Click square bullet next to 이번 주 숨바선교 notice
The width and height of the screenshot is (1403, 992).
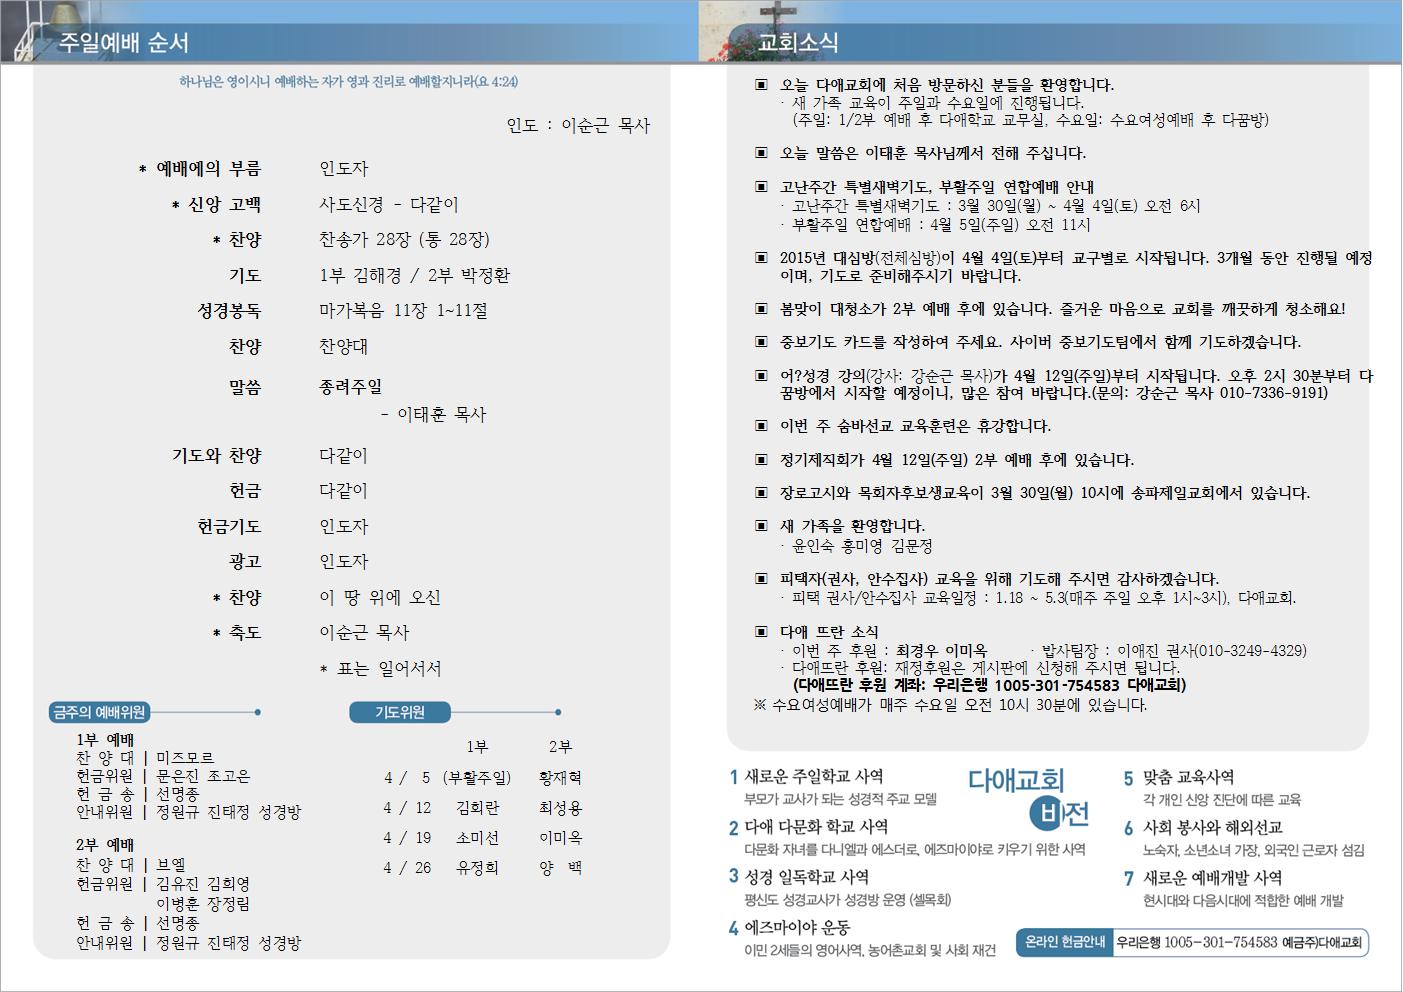762,426
